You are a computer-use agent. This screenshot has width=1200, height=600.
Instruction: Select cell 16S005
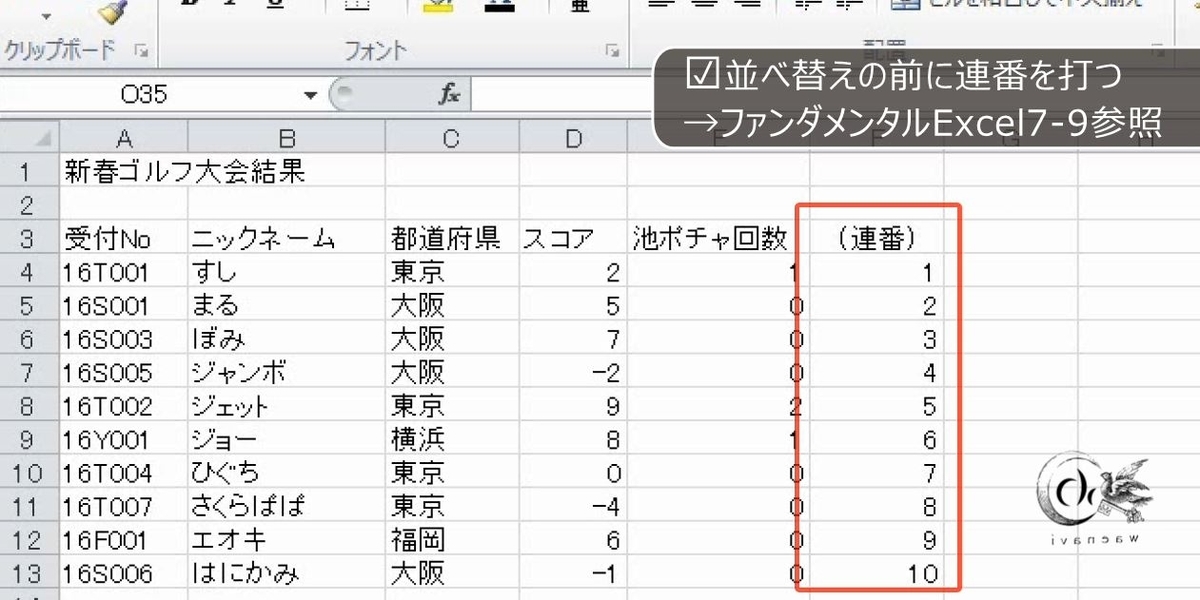(x=124, y=372)
